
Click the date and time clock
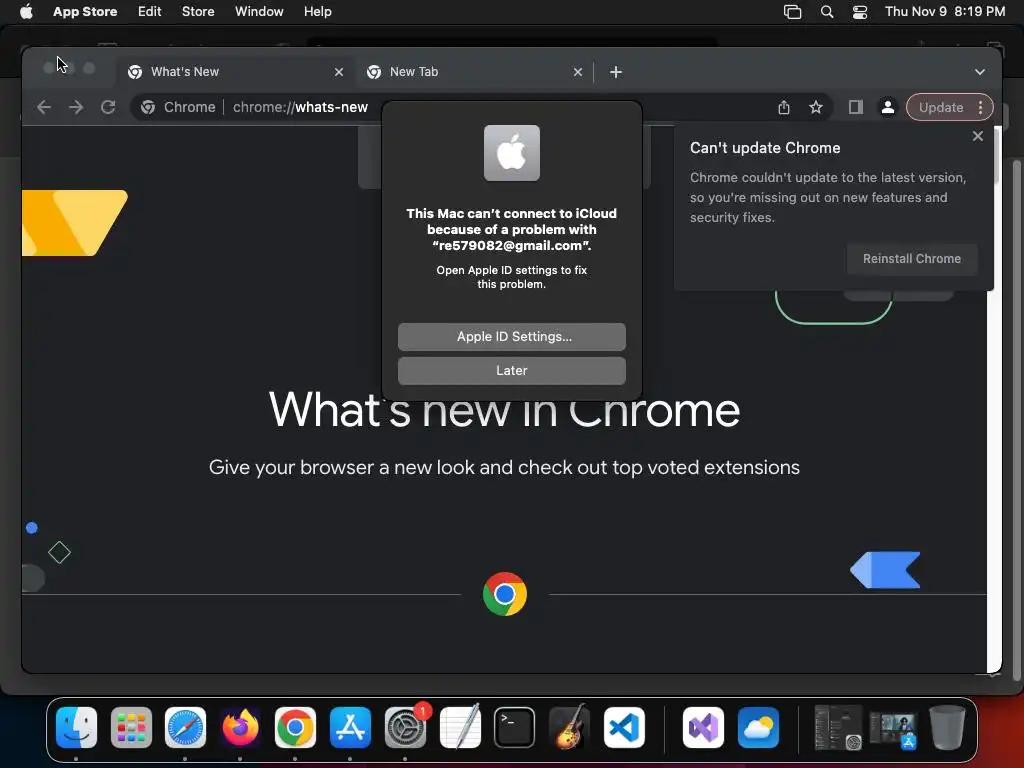click(945, 11)
